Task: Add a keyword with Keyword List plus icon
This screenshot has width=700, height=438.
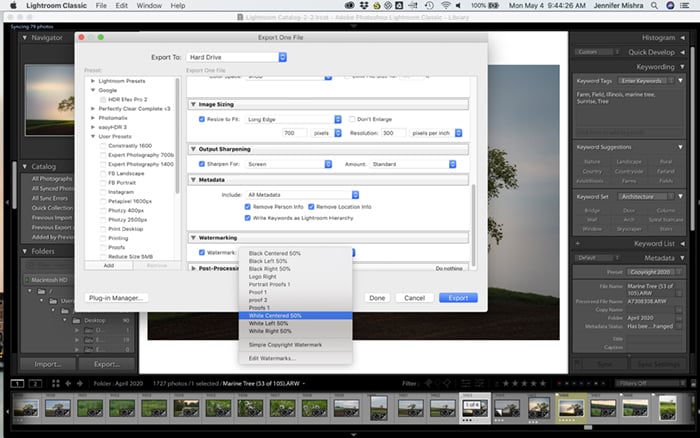Action: coord(578,243)
